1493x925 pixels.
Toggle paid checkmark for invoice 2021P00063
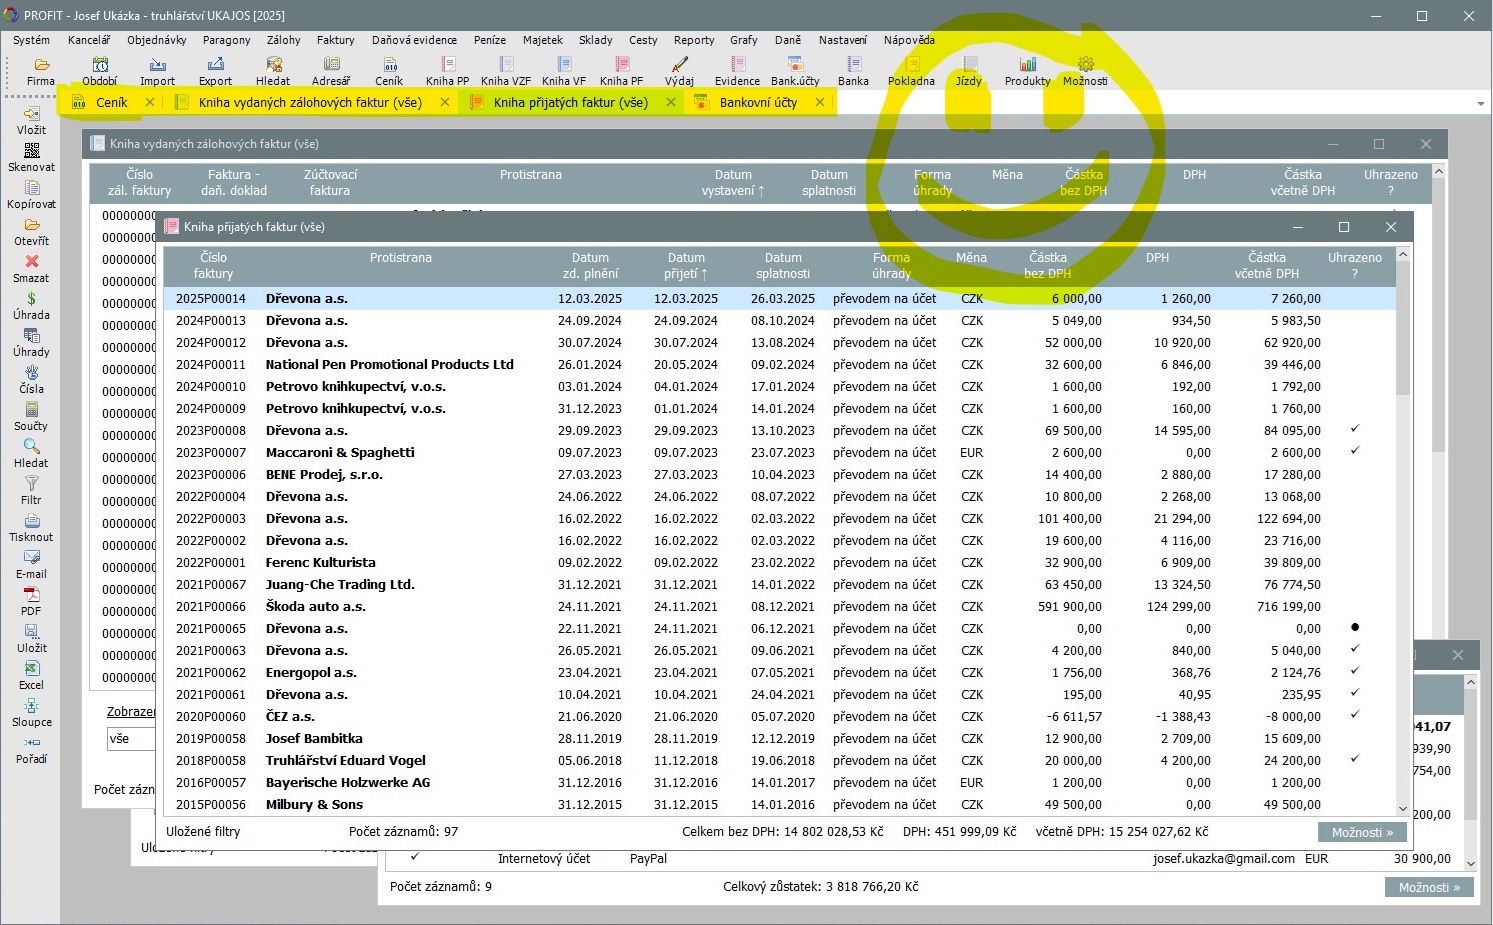pyautogui.click(x=1355, y=649)
